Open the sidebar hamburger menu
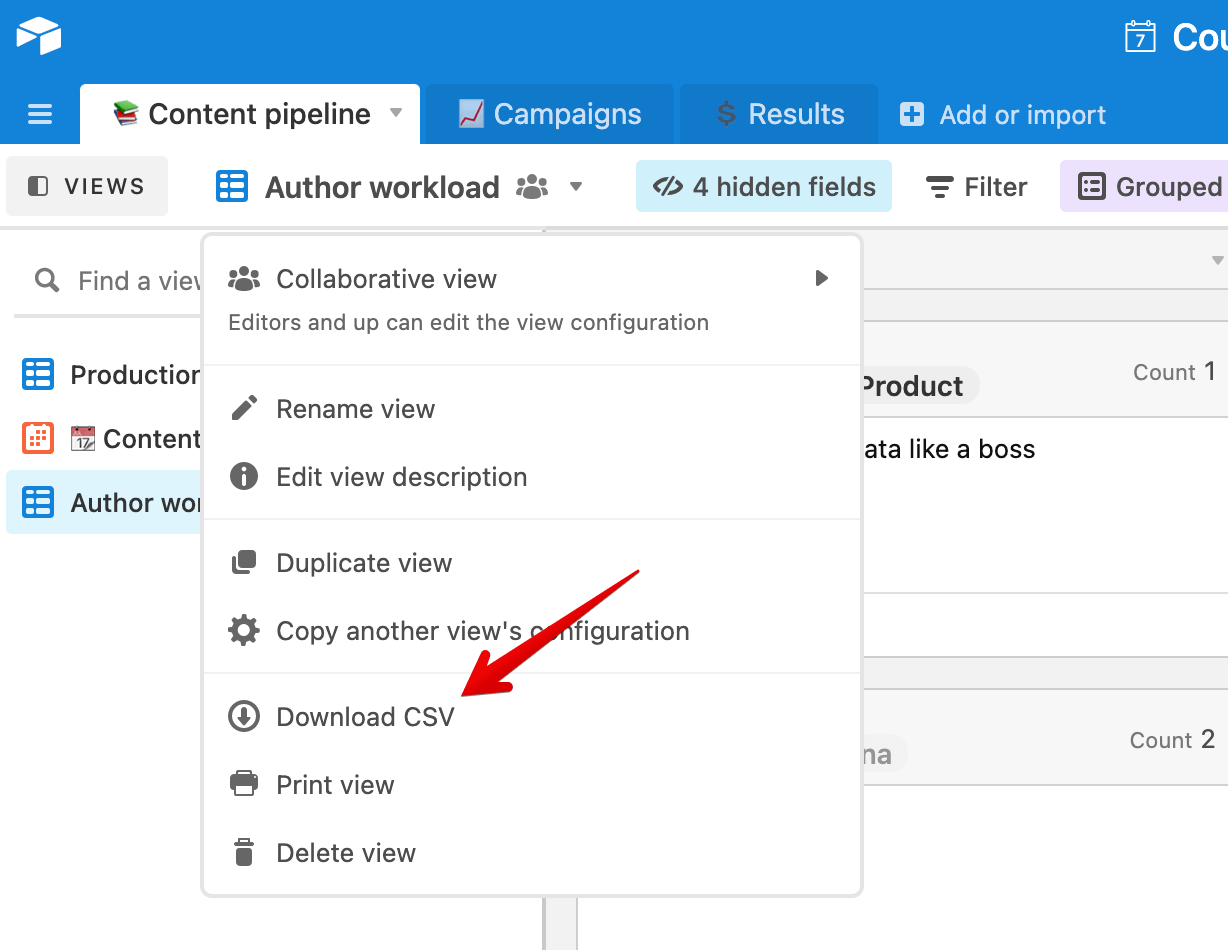Screen dimensions: 1228x950 pyautogui.click(x=40, y=114)
